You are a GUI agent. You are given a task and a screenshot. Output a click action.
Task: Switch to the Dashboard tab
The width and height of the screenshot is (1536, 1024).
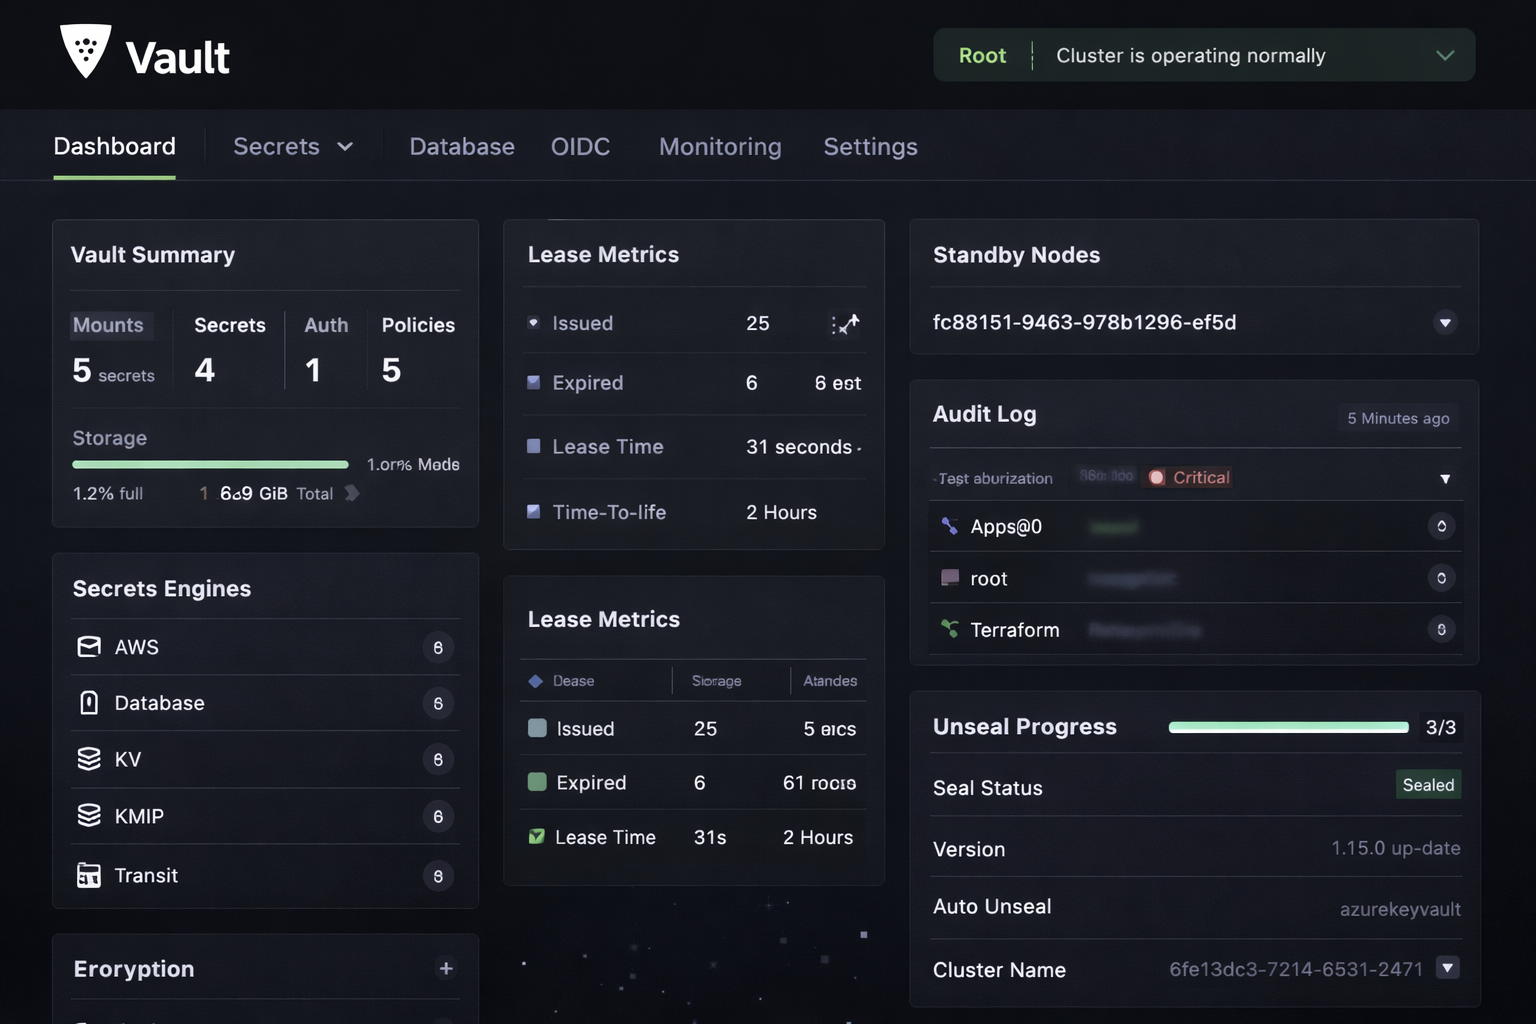[114, 147]
